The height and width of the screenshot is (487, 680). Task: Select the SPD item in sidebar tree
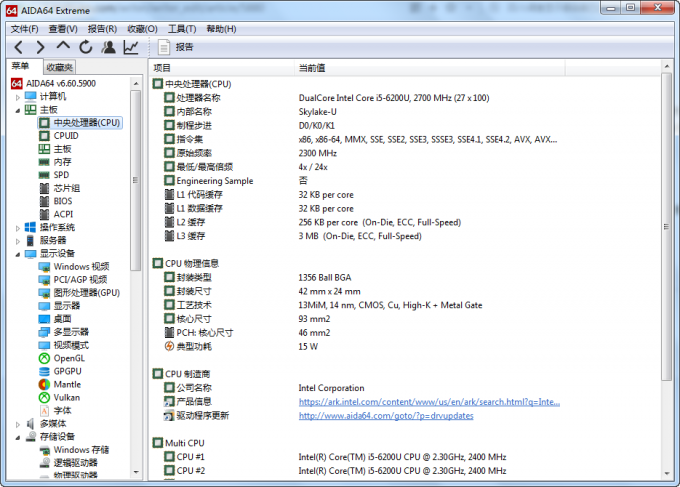[x=62, y=175]
